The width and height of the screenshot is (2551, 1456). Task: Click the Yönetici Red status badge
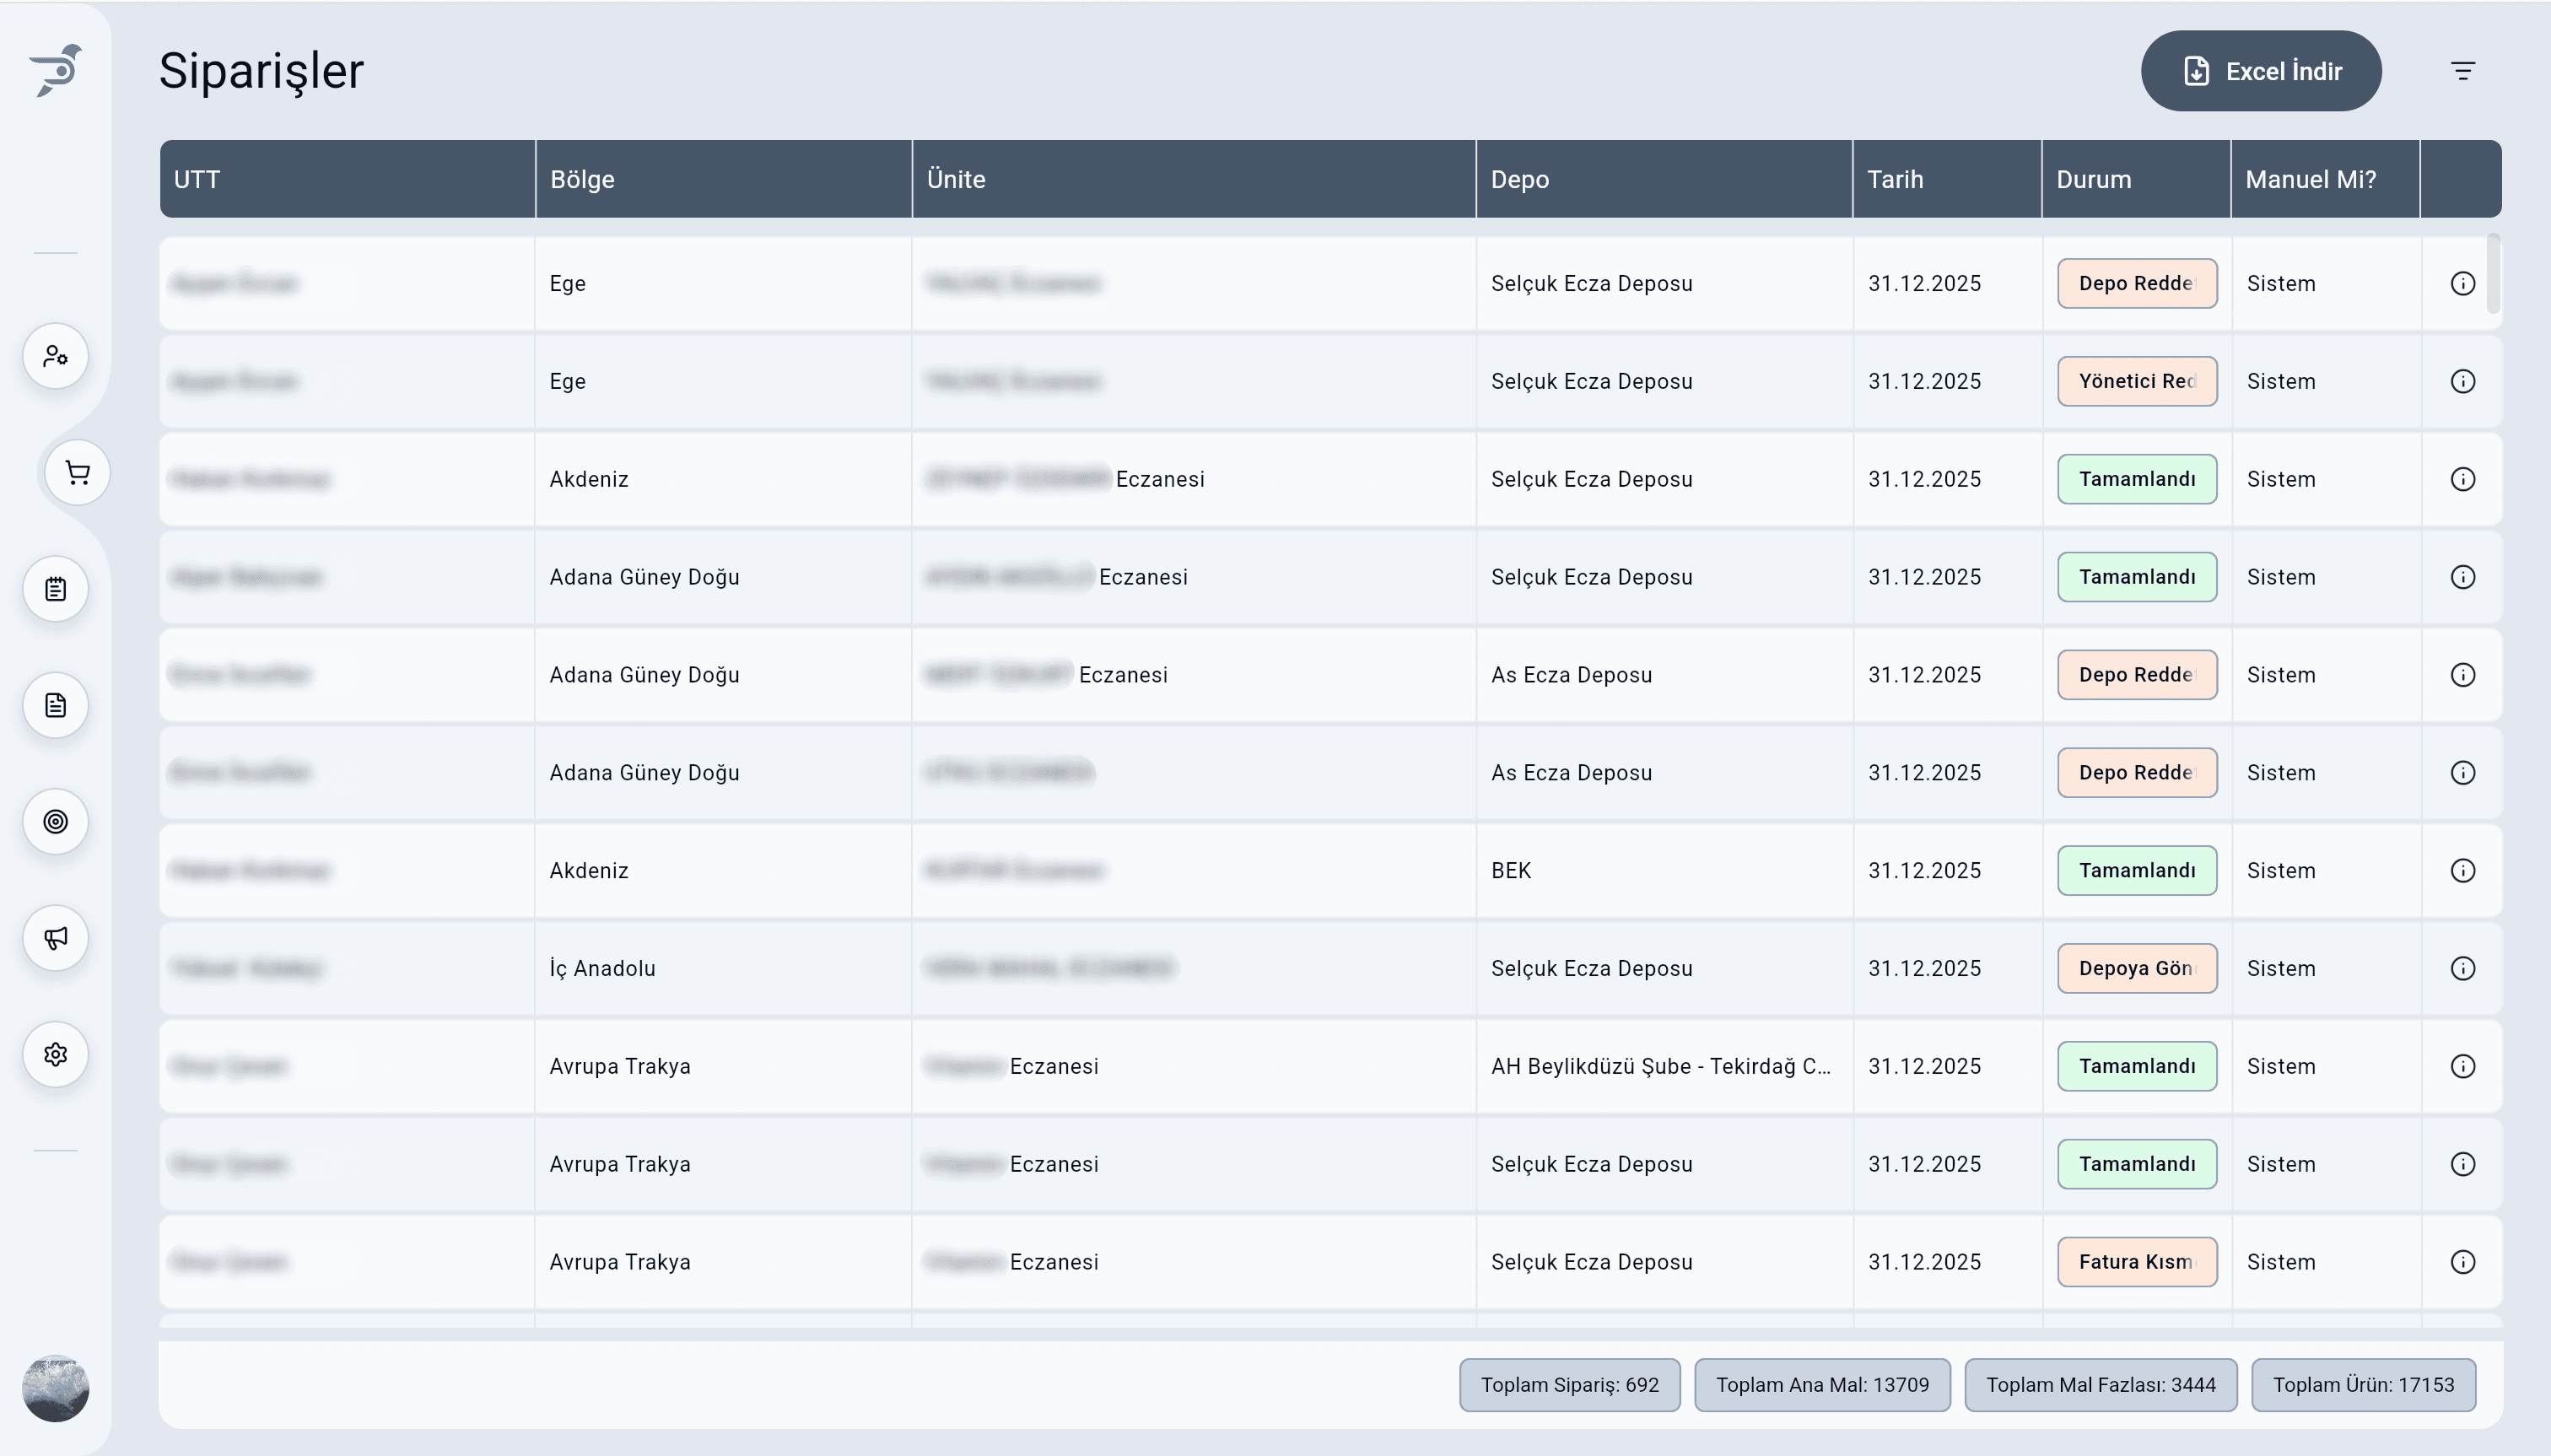click(x=2136, y=381)
